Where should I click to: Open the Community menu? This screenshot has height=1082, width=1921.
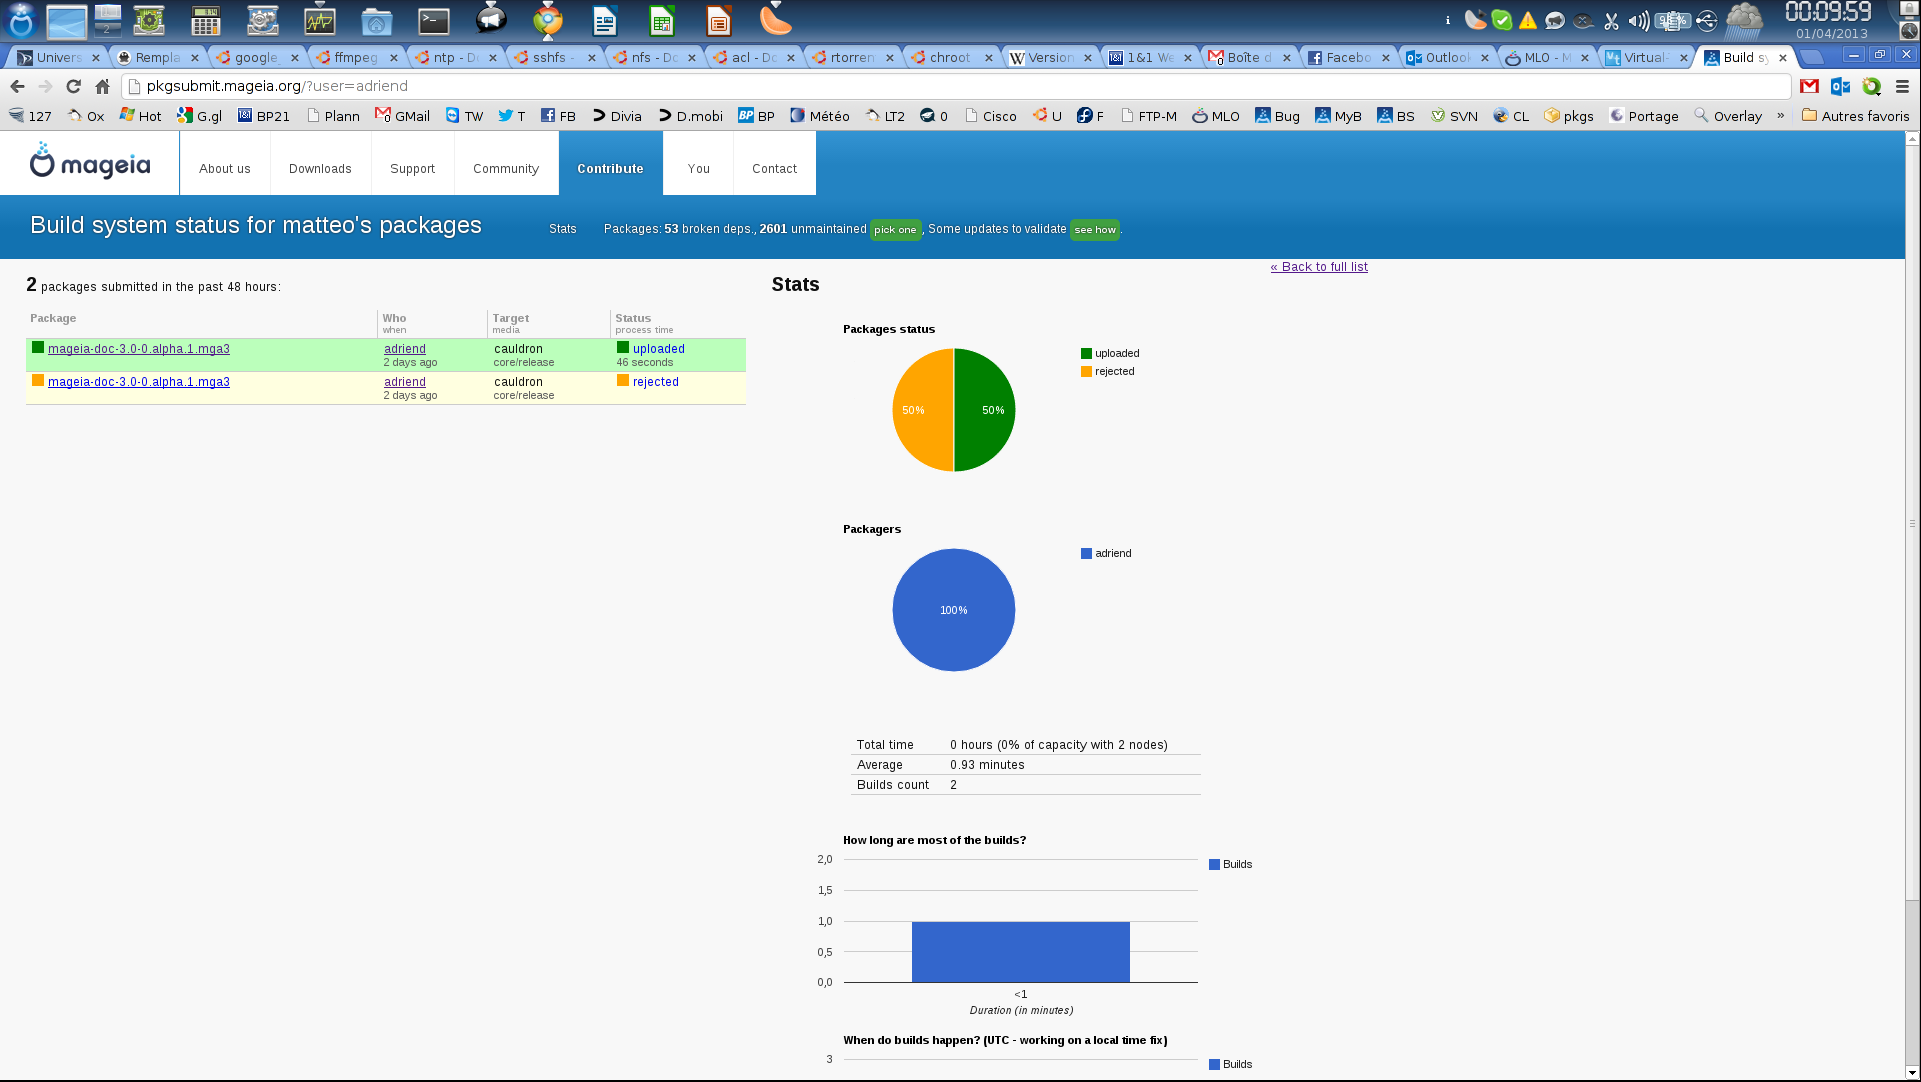pos(506,169)
